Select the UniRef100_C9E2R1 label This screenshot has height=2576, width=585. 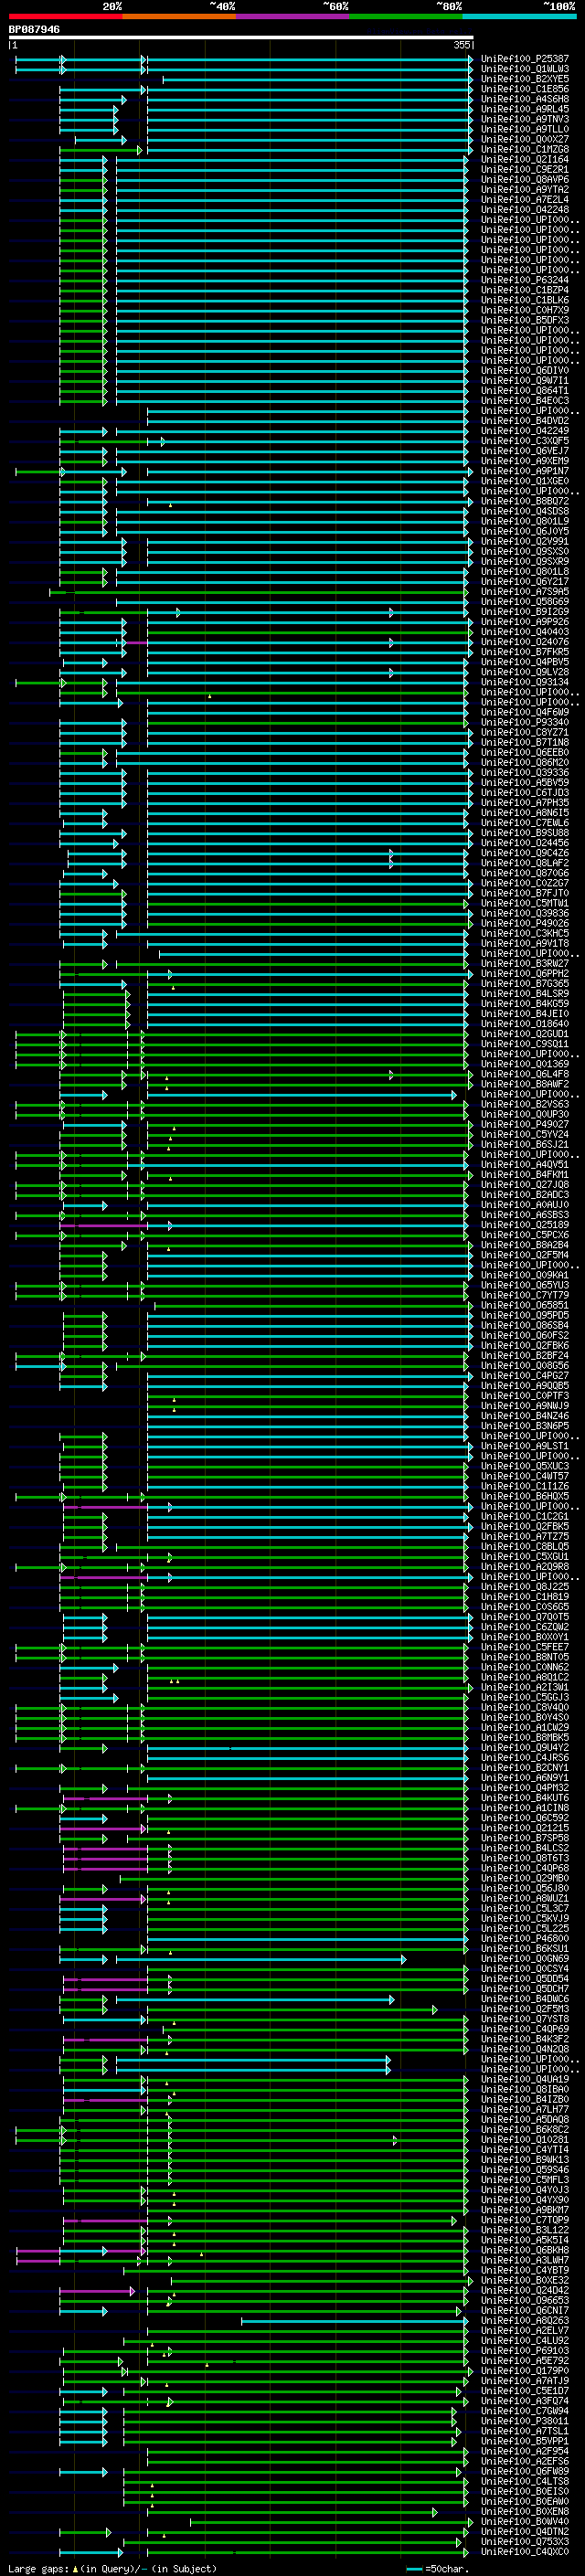(x=525, y=169)
